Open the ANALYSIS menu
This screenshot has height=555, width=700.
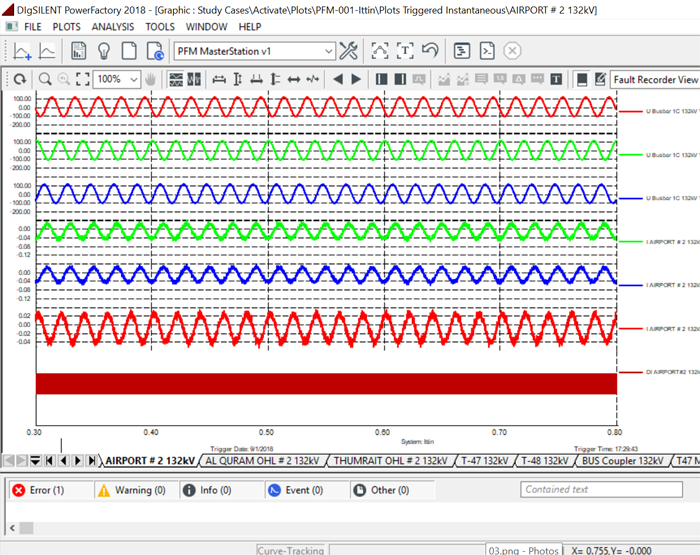(x=112, y=27)
